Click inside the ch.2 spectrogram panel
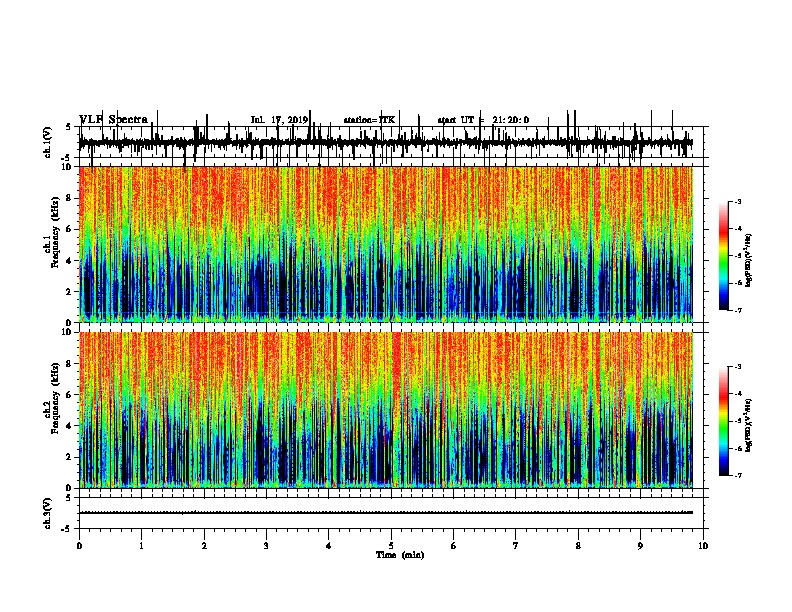Image resolution: width=792 pixels, height=612 pixels. tap(385, 410)
